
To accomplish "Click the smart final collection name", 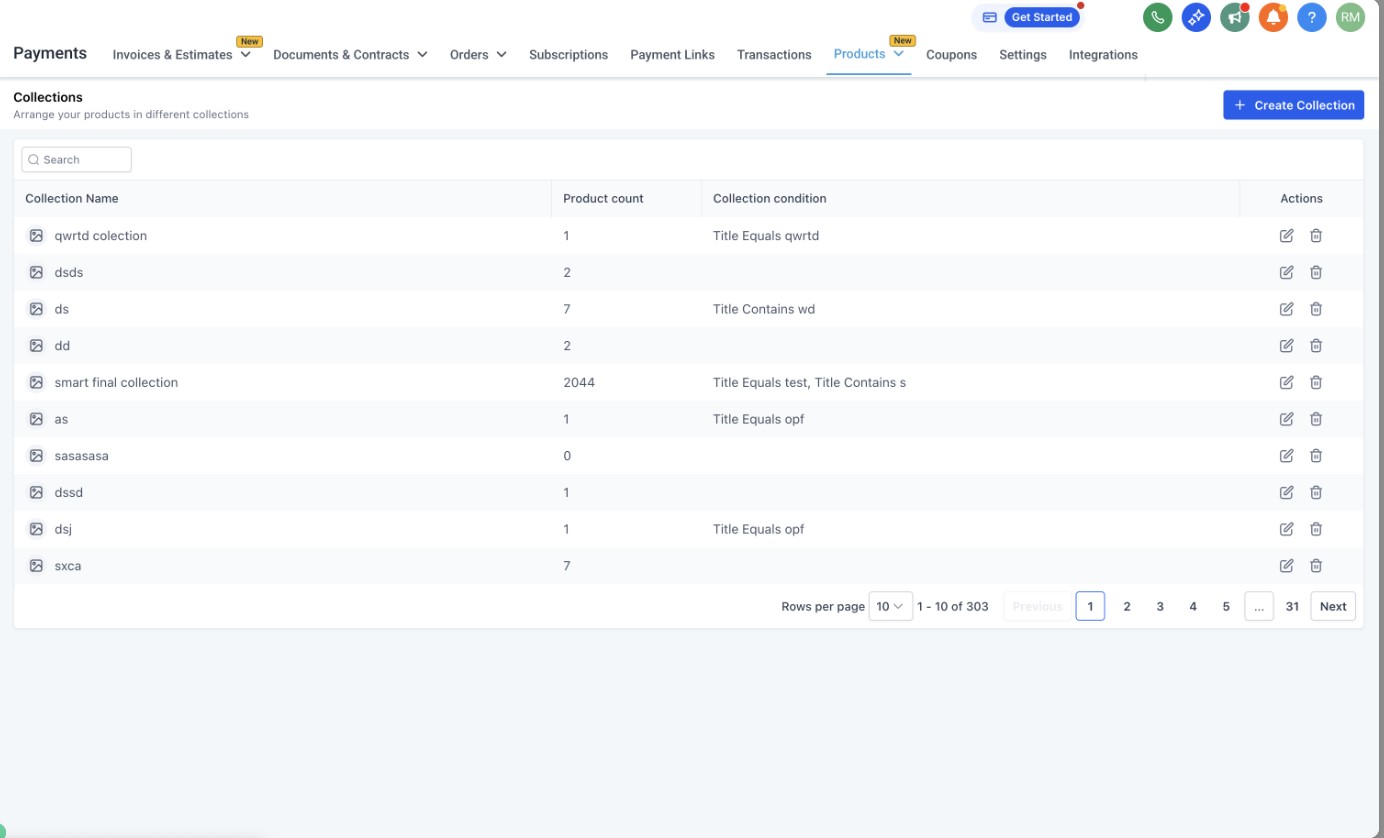I will point(116,382).
